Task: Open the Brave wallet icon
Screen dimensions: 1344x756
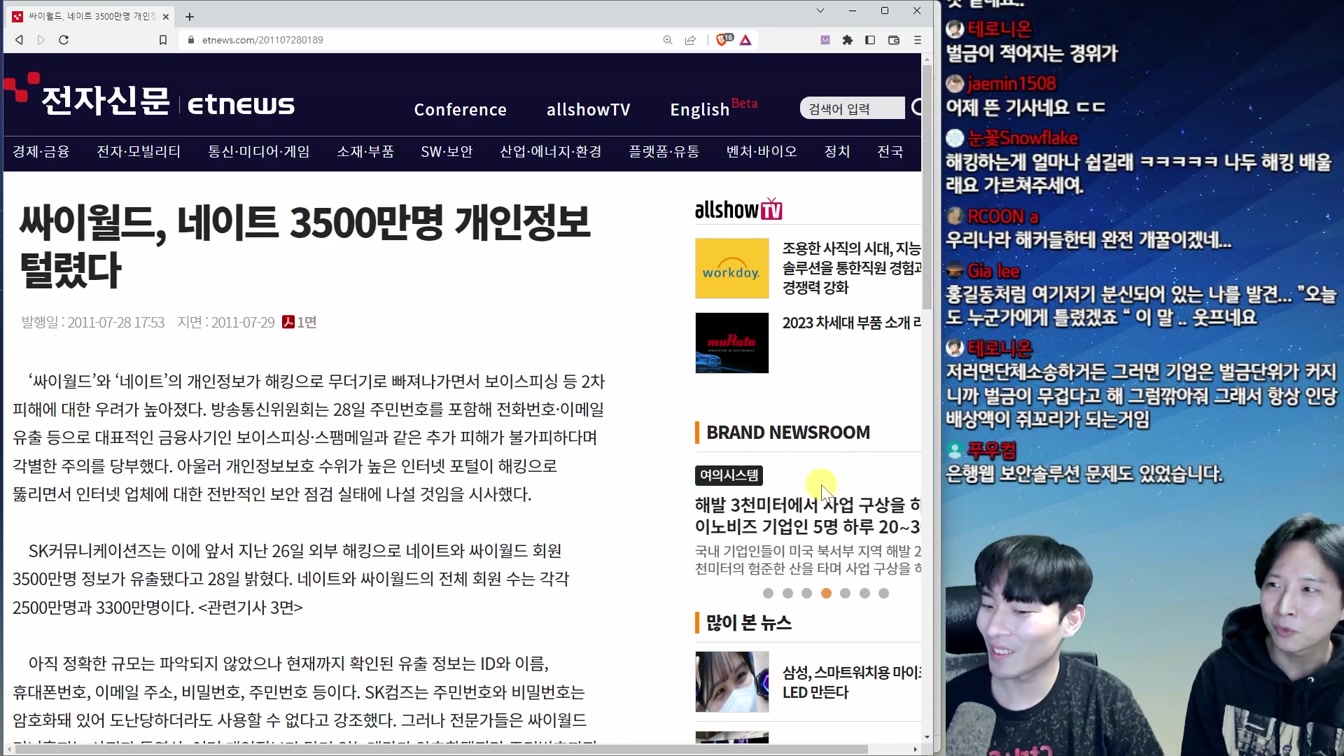Action: 894,40
